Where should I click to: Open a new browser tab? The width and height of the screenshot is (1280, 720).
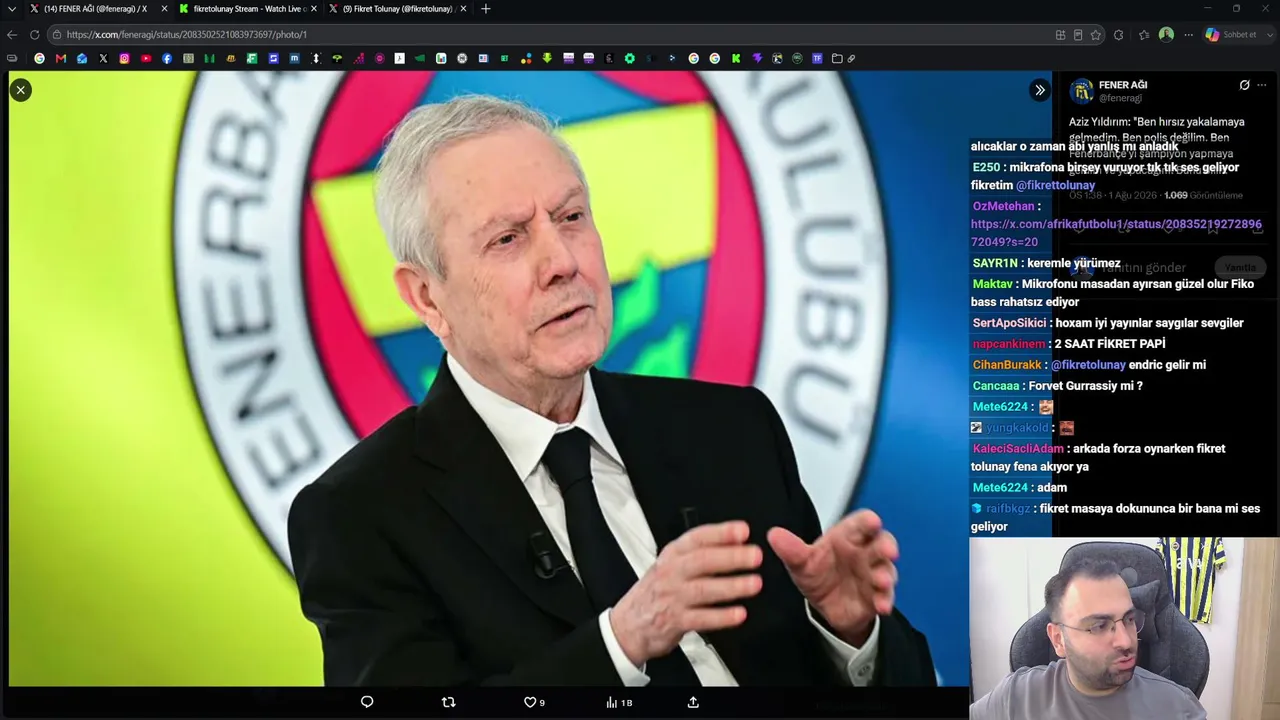coord(486,9)
